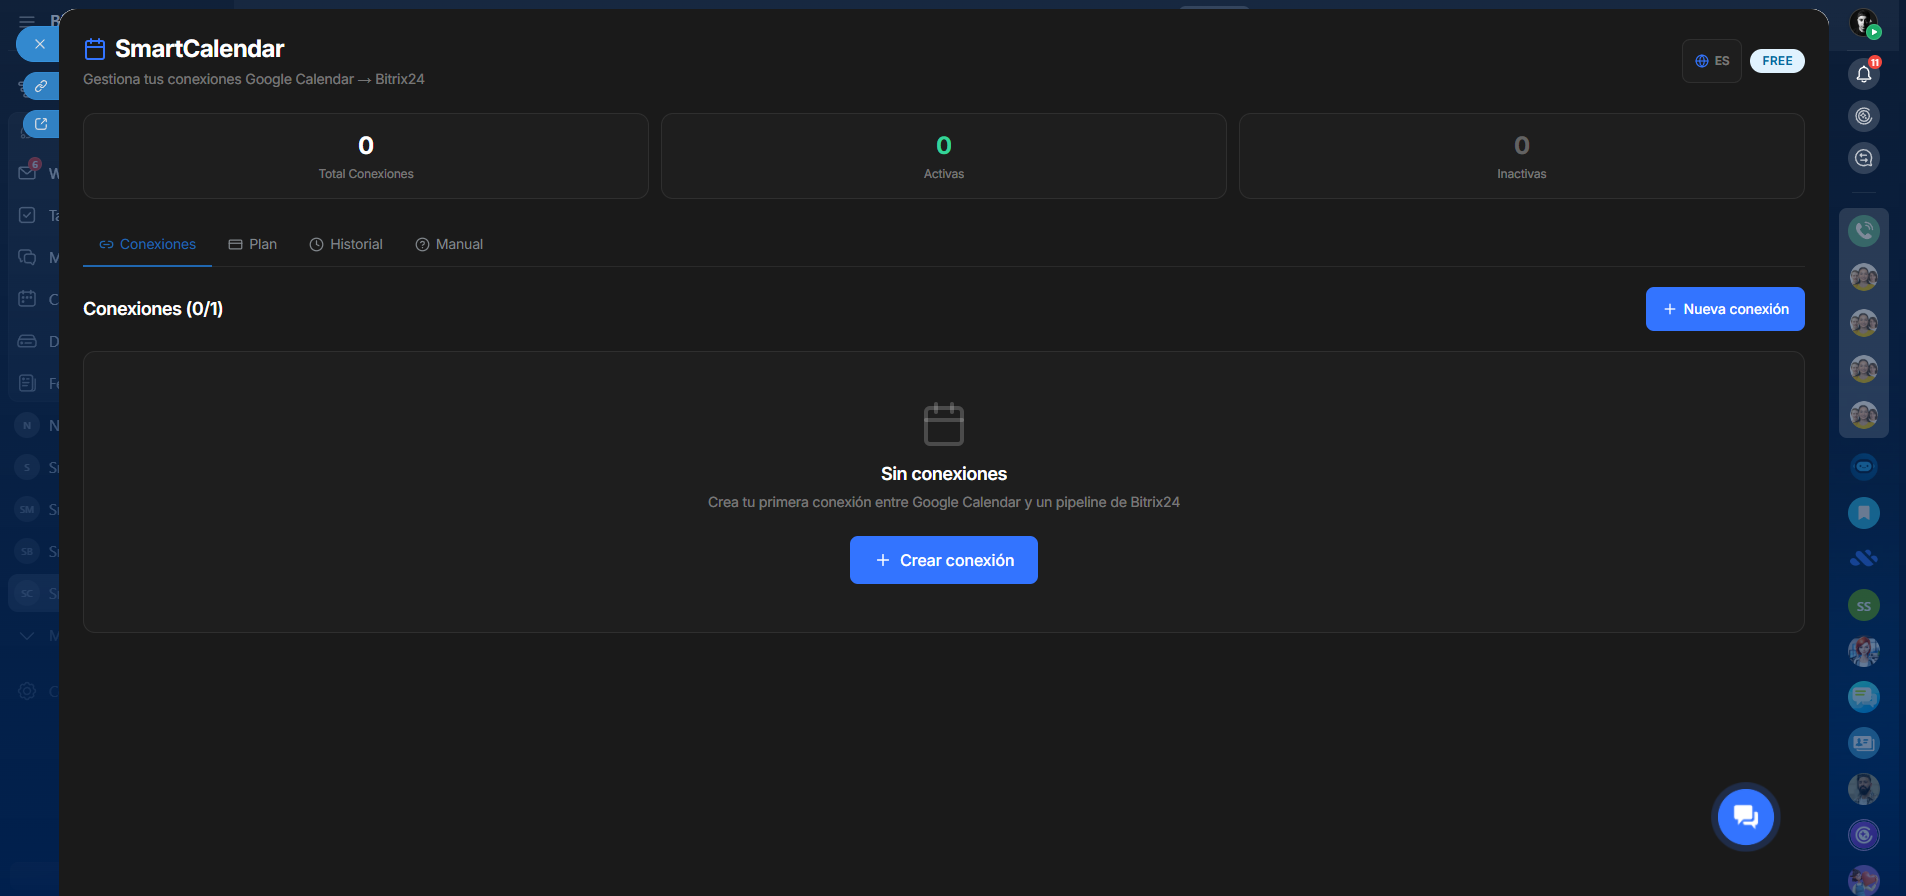Copy link using the chain icon button
Viewport: 1906px width, 896px height.
pyautogui.click(x=41, y=86)
